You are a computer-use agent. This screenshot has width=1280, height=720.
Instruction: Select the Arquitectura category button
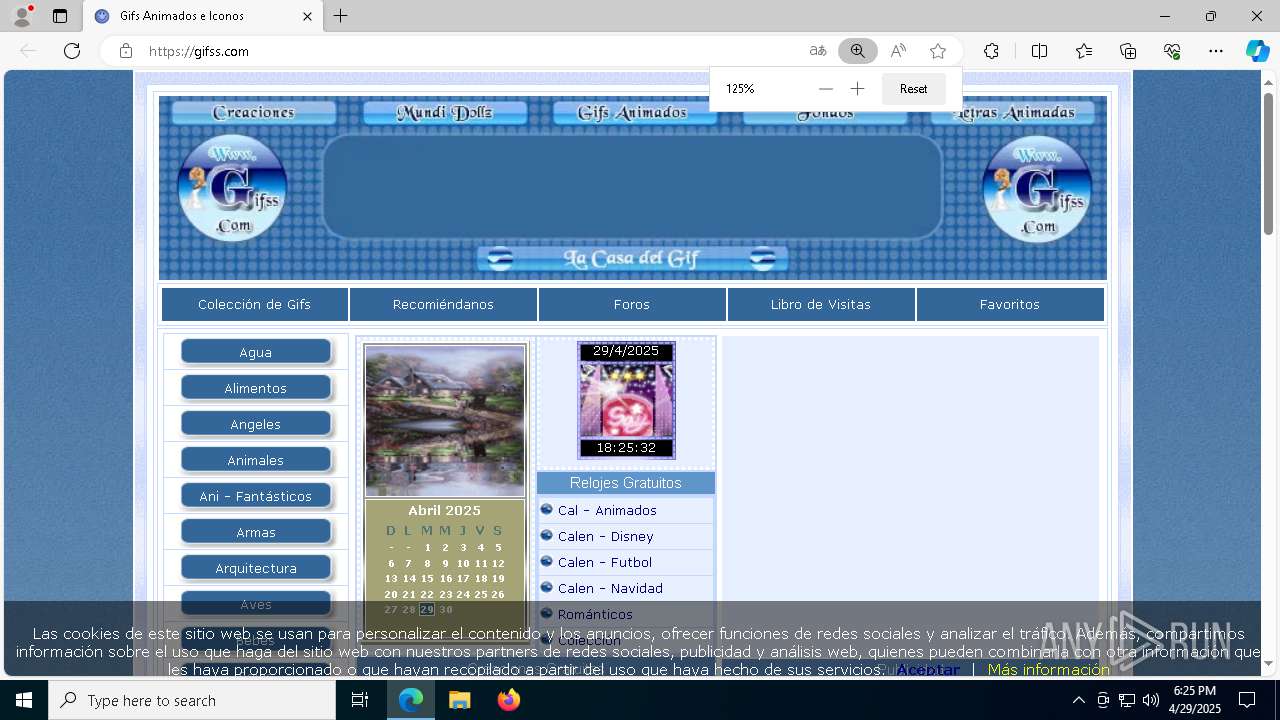pyautogui.click(x=256, y=568)
